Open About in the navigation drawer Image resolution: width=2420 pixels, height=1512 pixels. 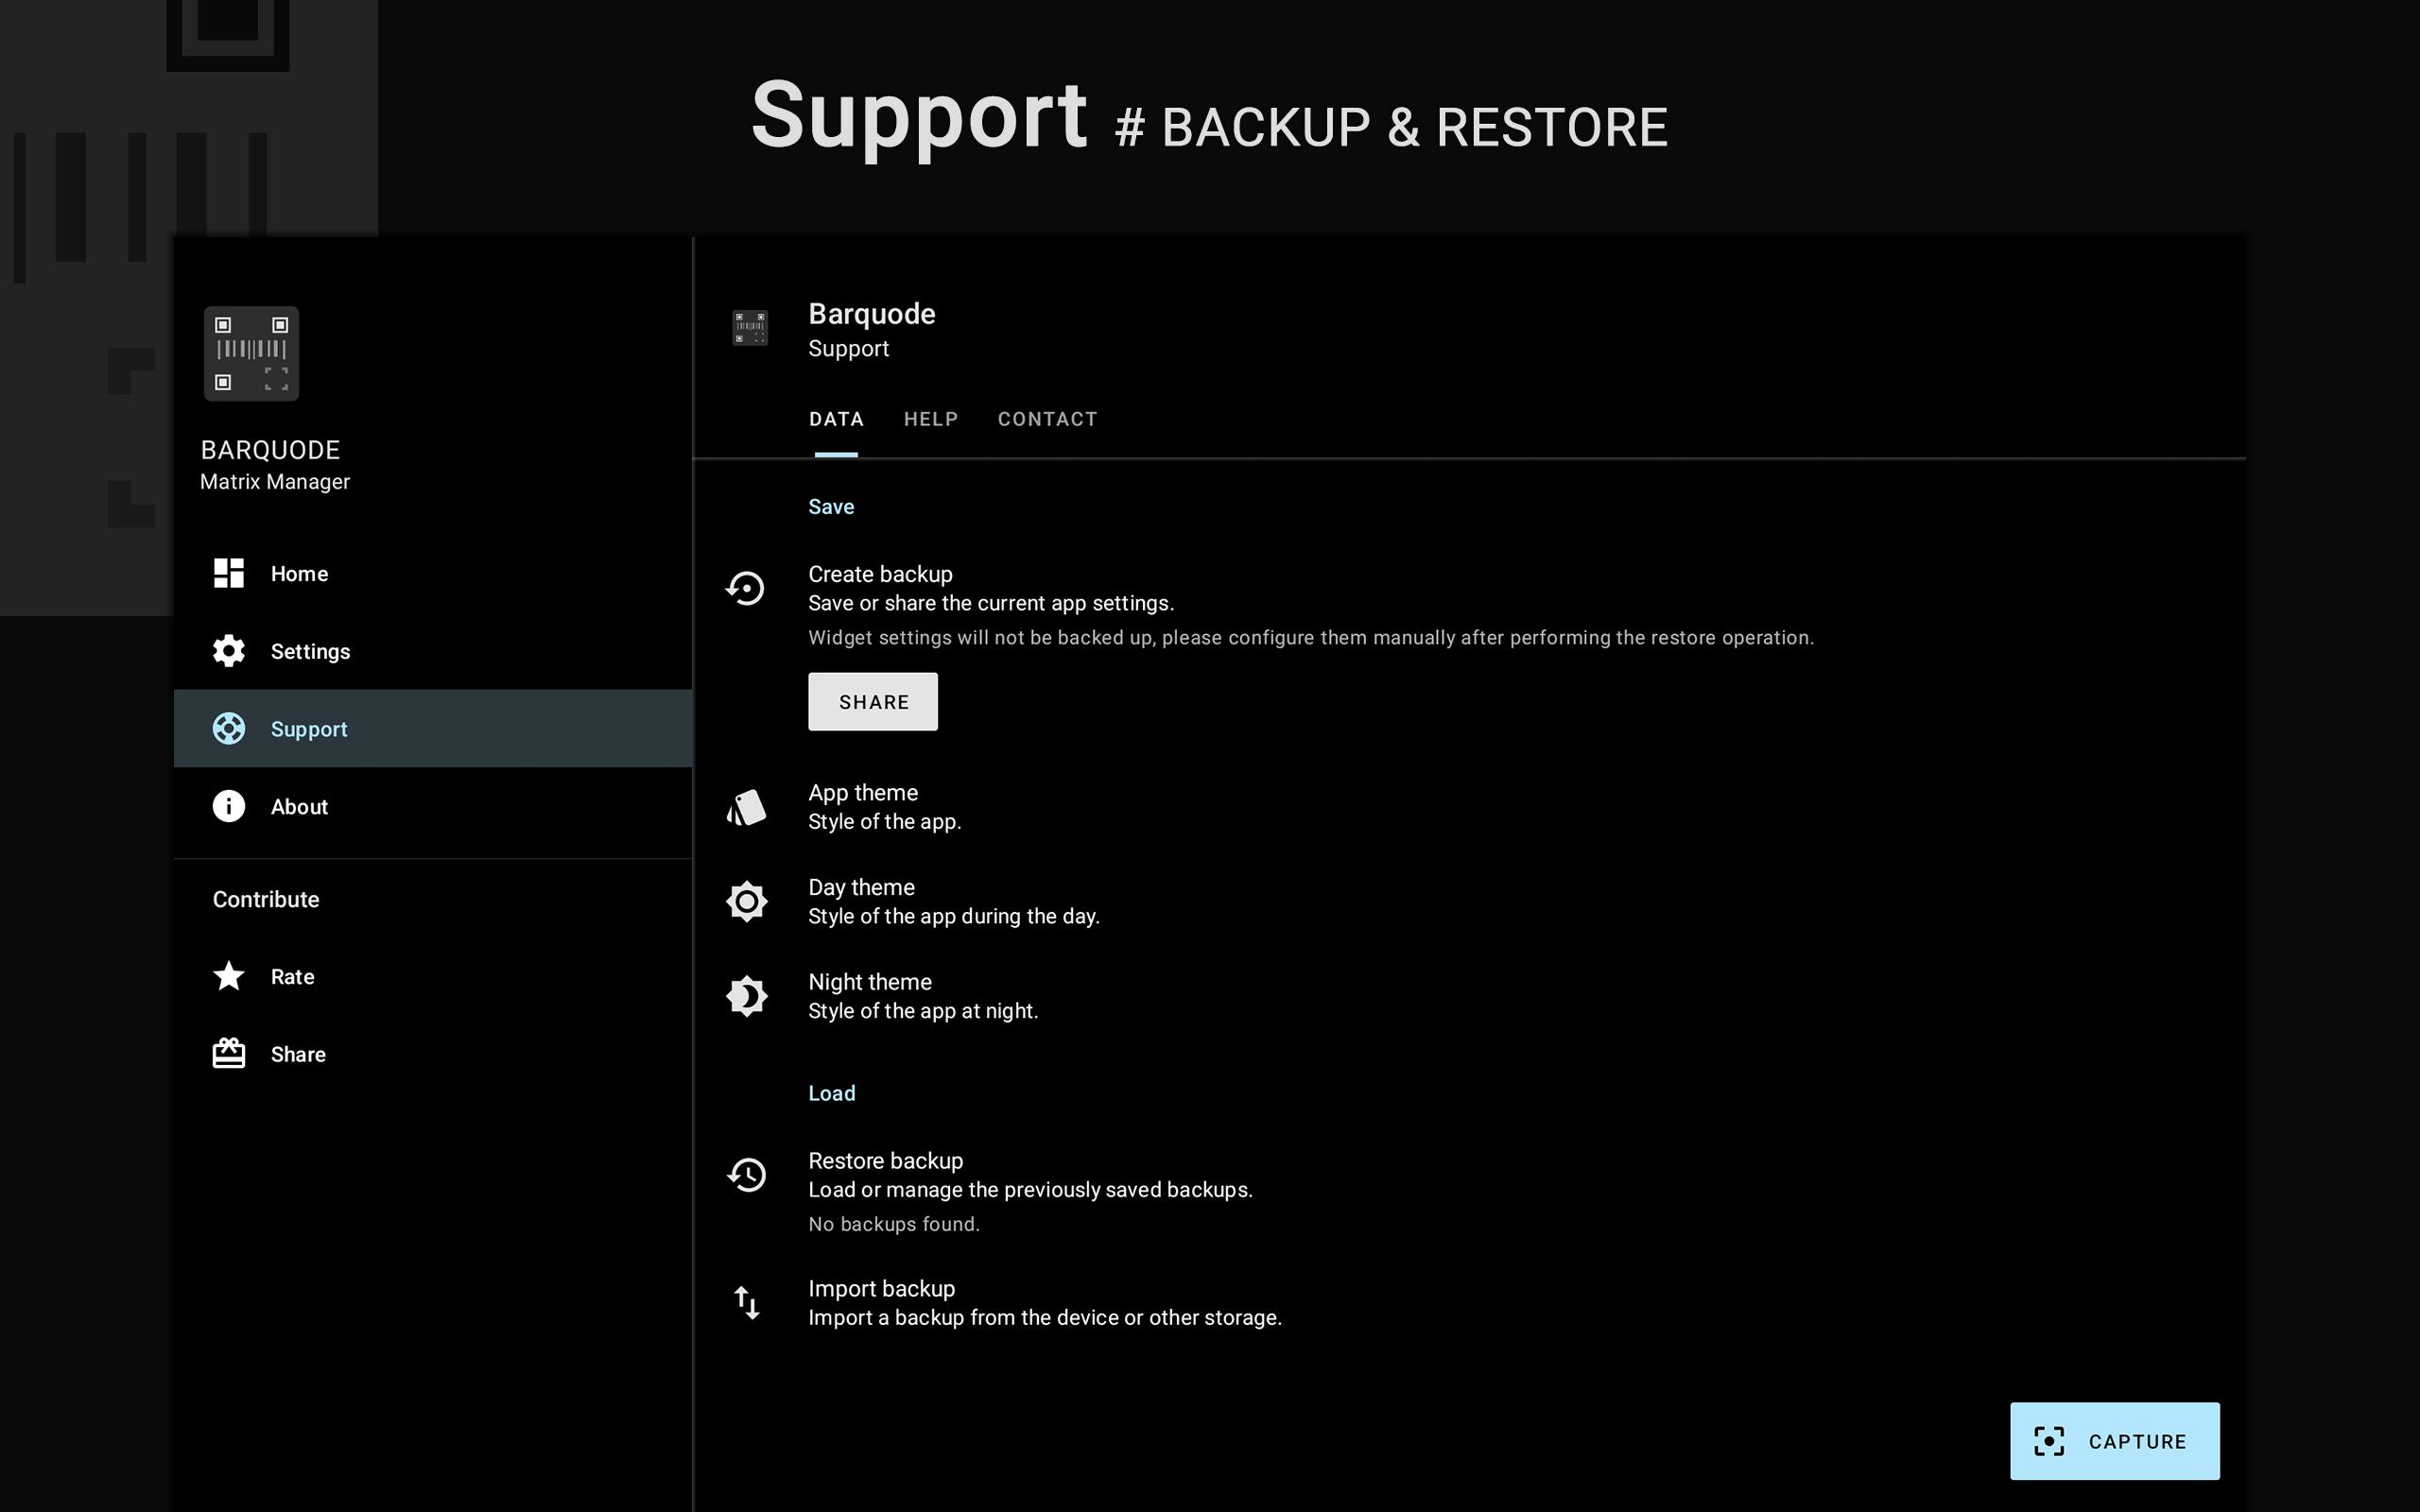tap(433, 806)
